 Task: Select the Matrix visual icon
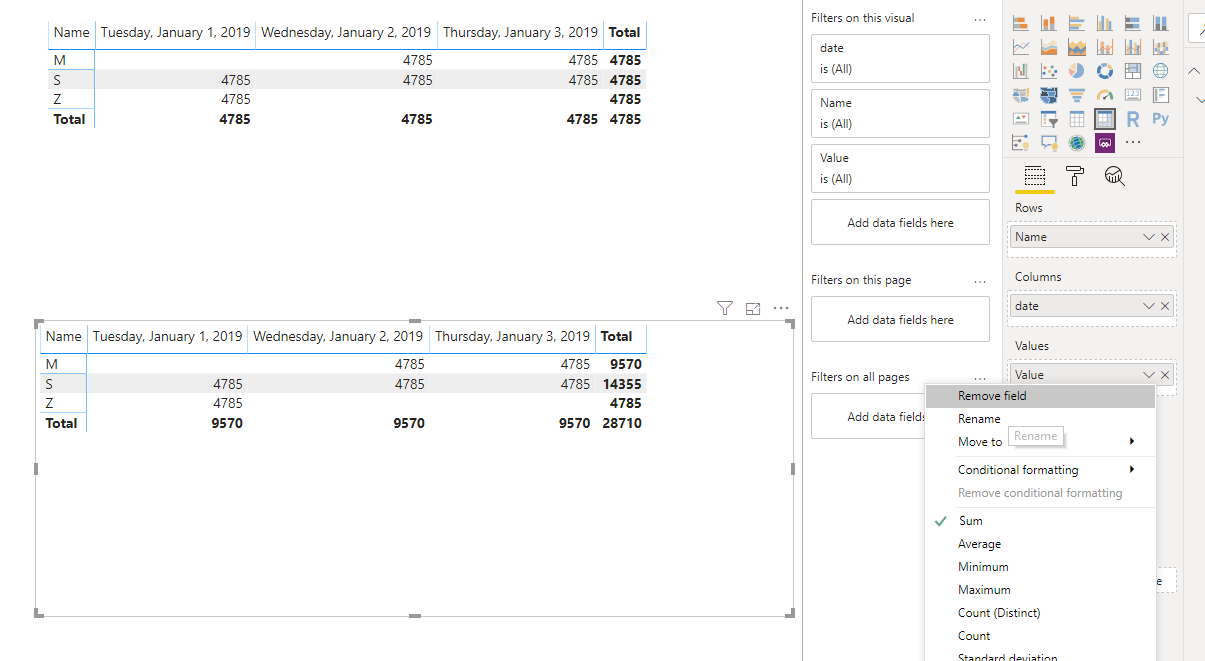pyautogui.click(x=1105, y=119)
